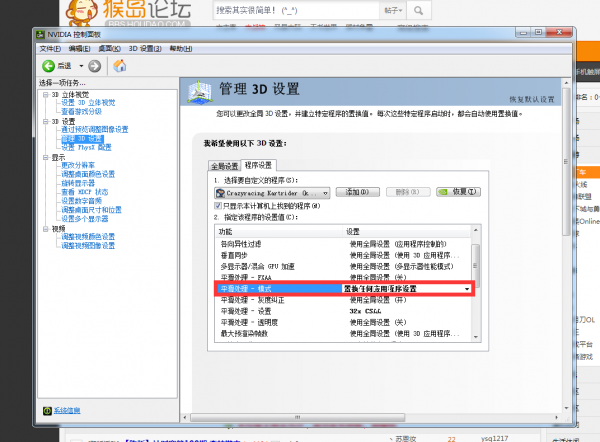
Task: Select 更改分辨率 in the tree
Action: 78,165
